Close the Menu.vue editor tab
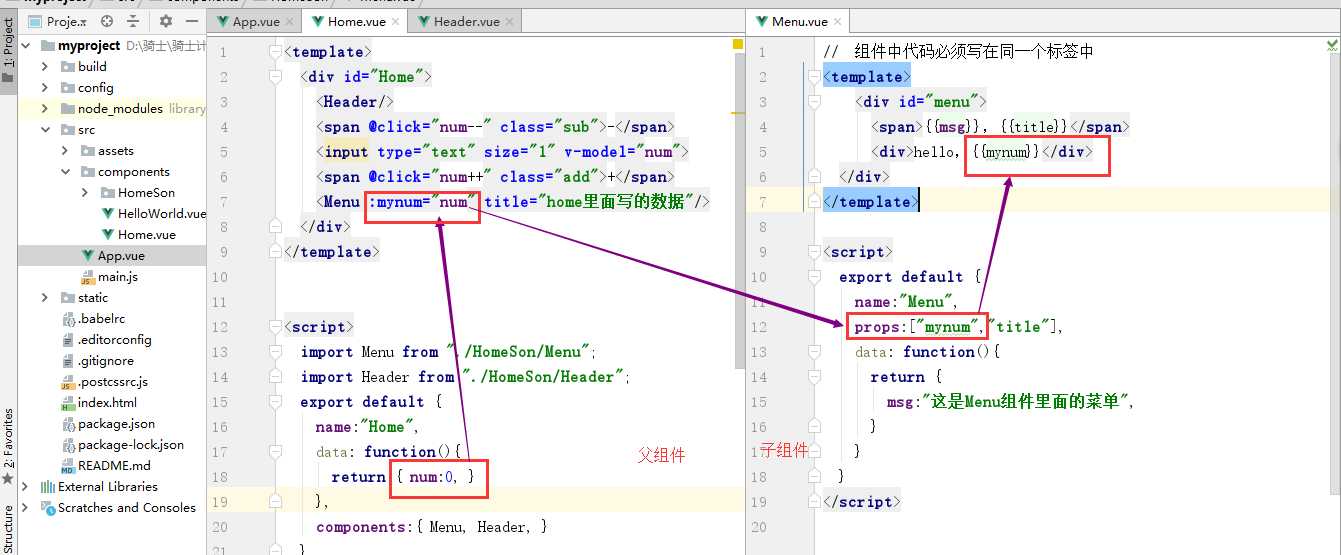1341x555 pixels. point(838,21)
